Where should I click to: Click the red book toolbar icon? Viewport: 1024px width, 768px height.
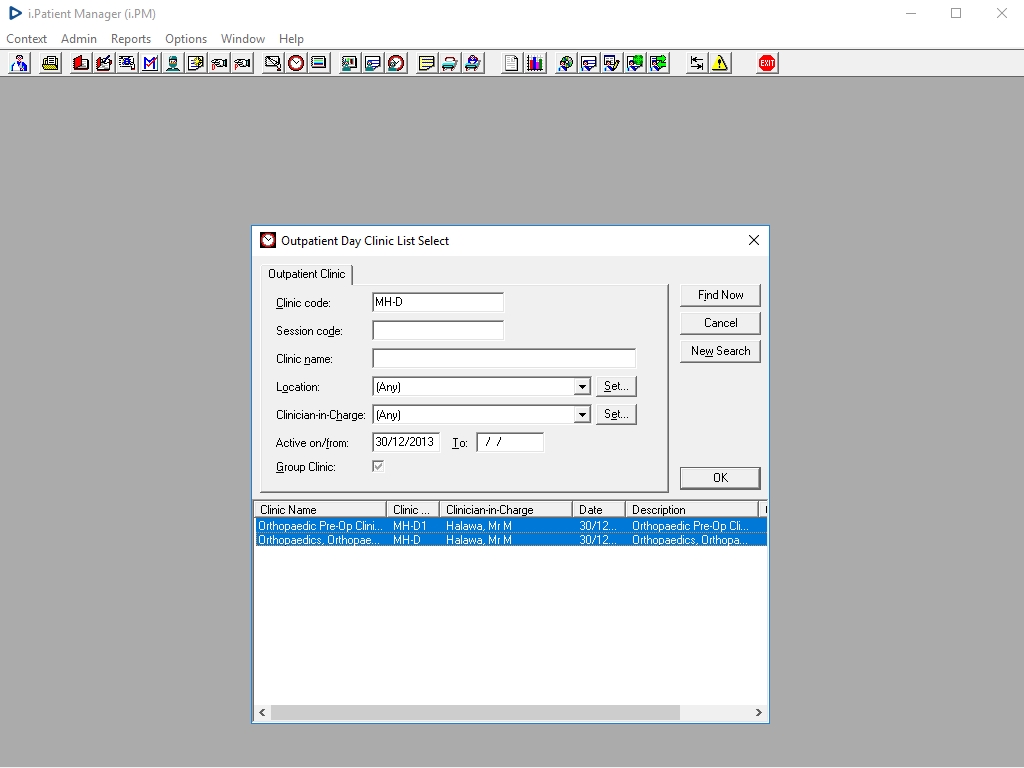click(x=81, y=63)
